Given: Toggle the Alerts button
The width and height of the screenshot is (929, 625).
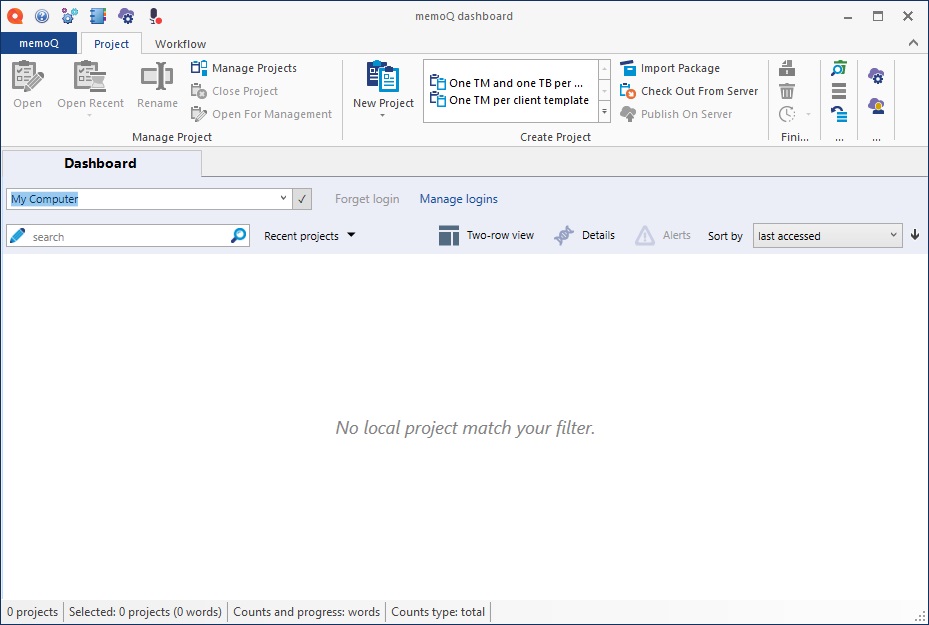Looking at the screenshot, I should tap(663, 235).
